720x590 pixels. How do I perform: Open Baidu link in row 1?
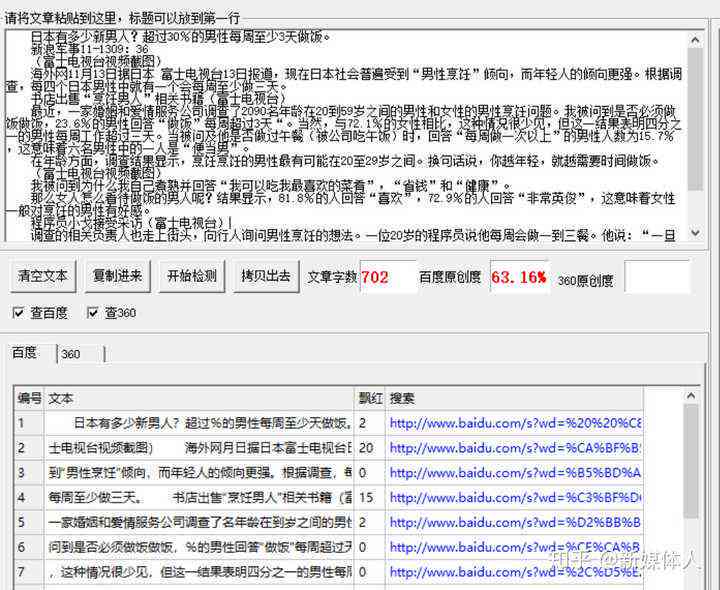(x=515, y=423)
